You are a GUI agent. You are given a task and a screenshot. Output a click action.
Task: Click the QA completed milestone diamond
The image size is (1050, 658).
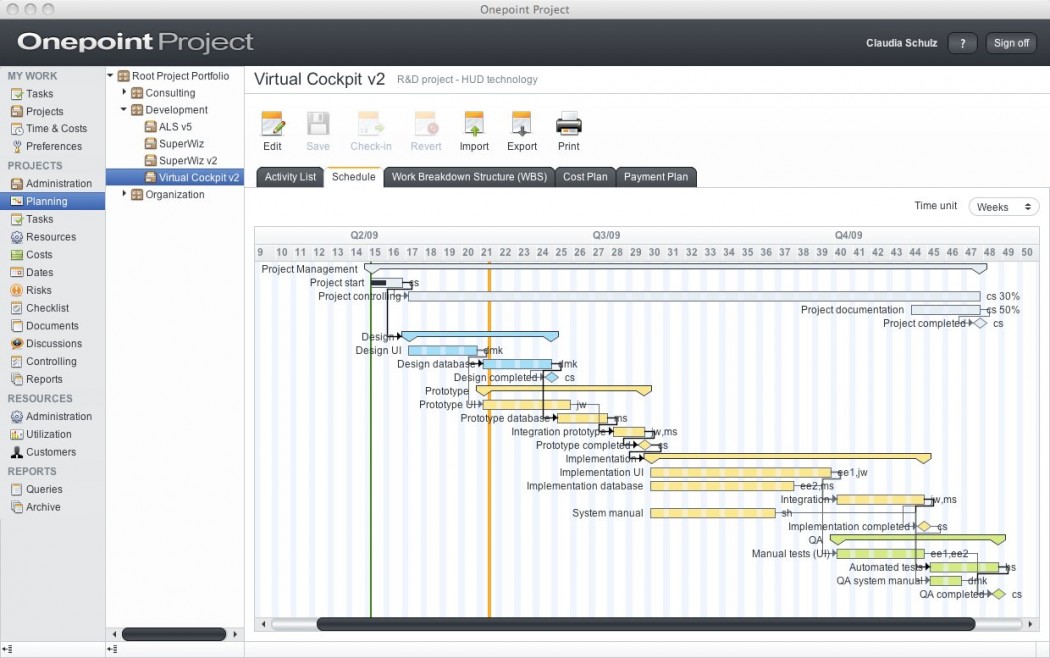999,594
